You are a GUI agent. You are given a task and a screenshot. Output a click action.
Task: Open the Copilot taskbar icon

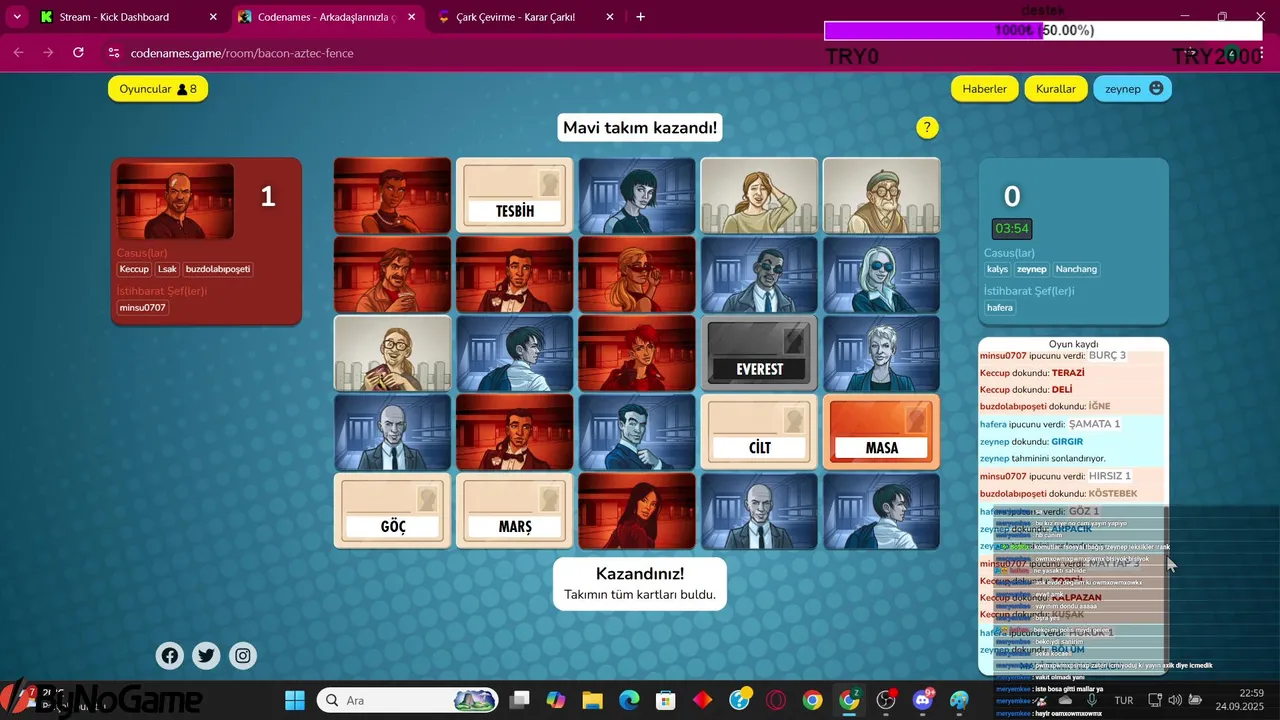tap(555, 700)
